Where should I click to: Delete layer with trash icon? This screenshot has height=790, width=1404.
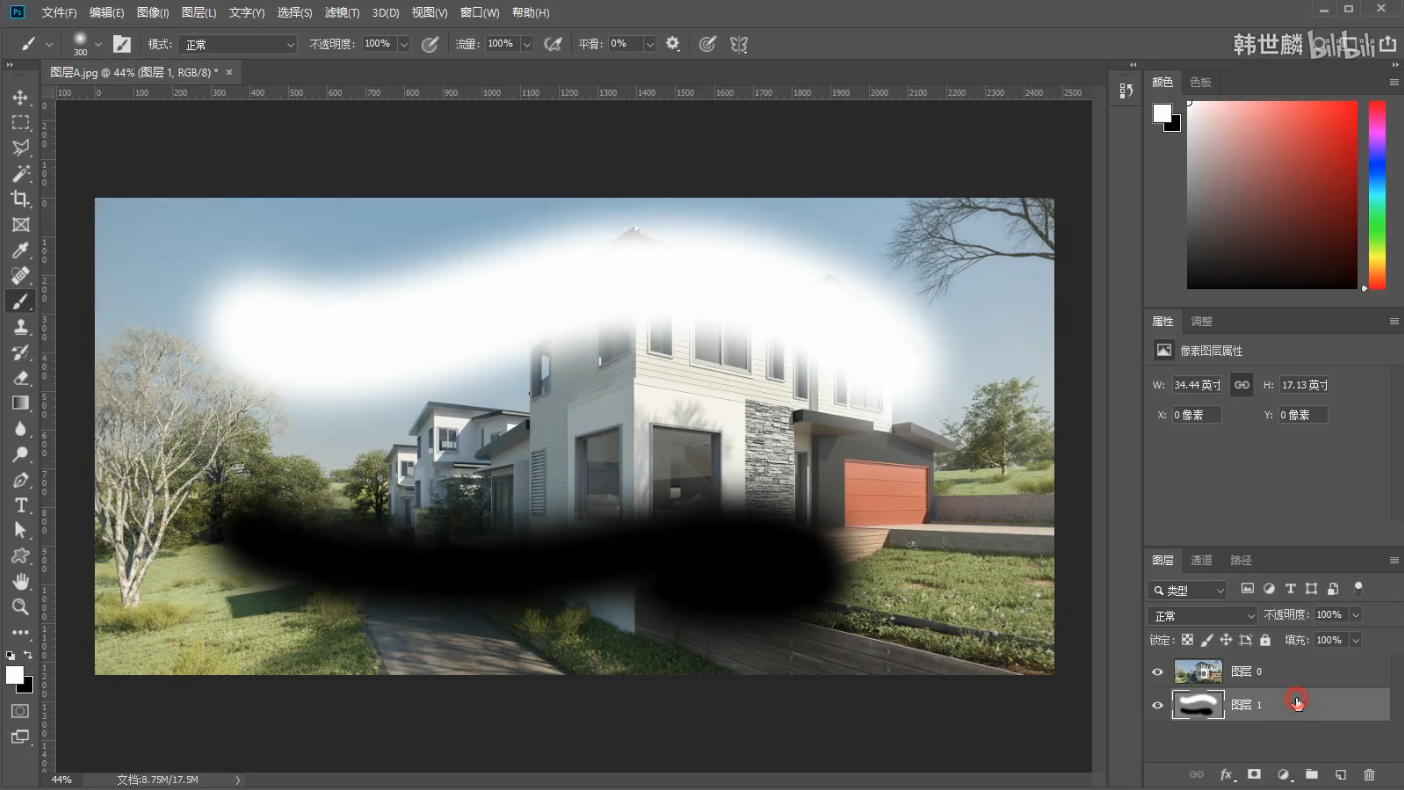pyautogui.click(x=1370, y=774)
